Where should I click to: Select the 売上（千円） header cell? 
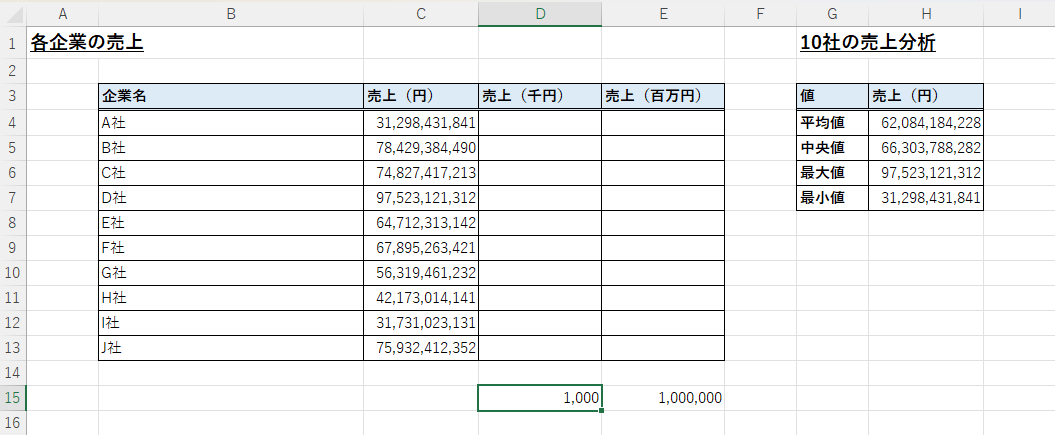point(540,96)
